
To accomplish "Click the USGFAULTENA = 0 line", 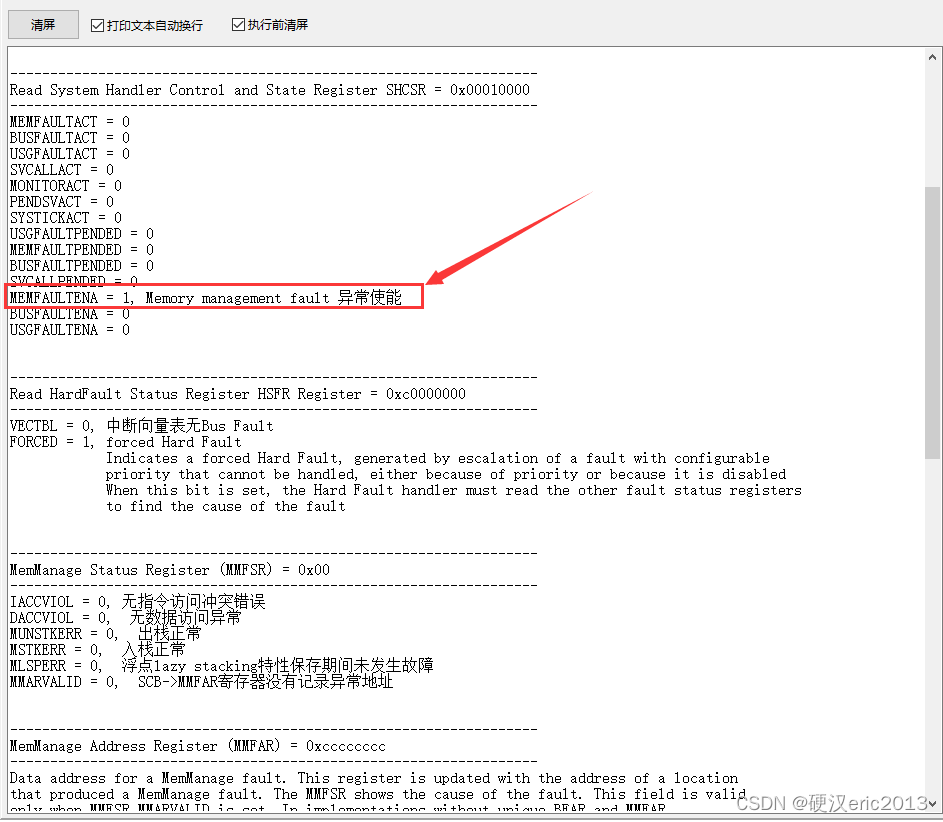I will 69,330.
